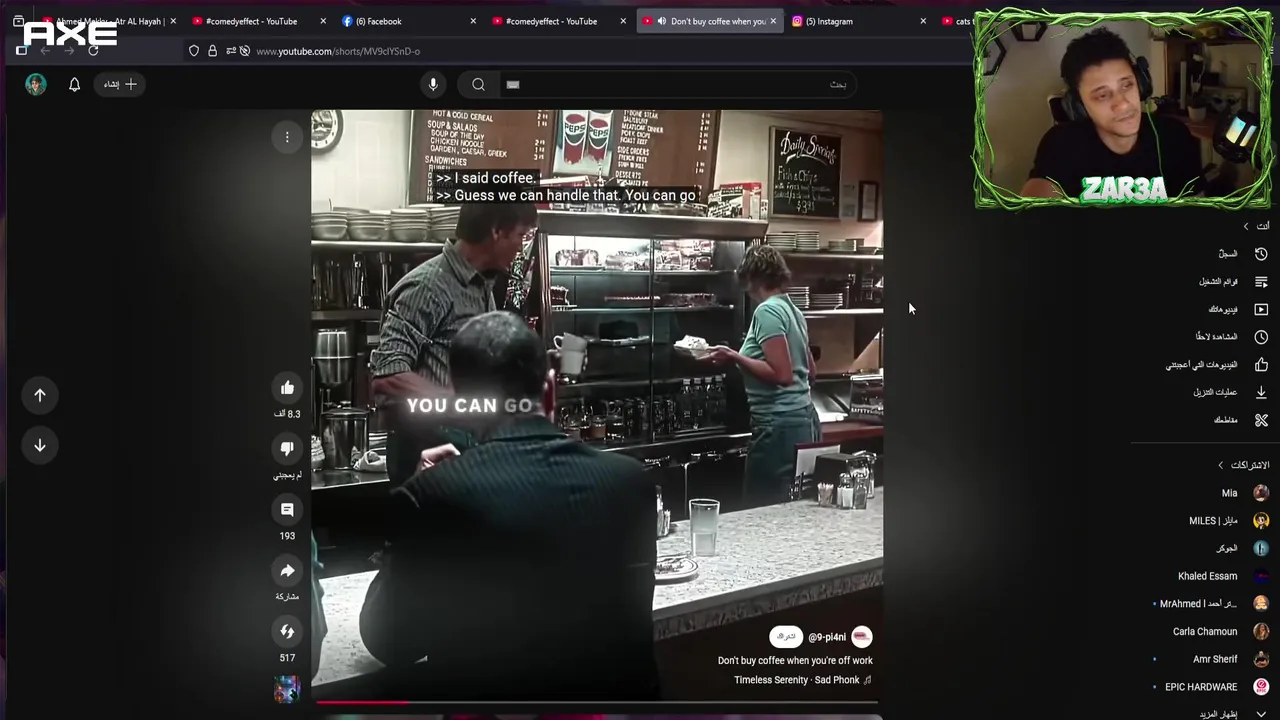Click title Don't buy coffee when you're off work

tap(795, 661)
